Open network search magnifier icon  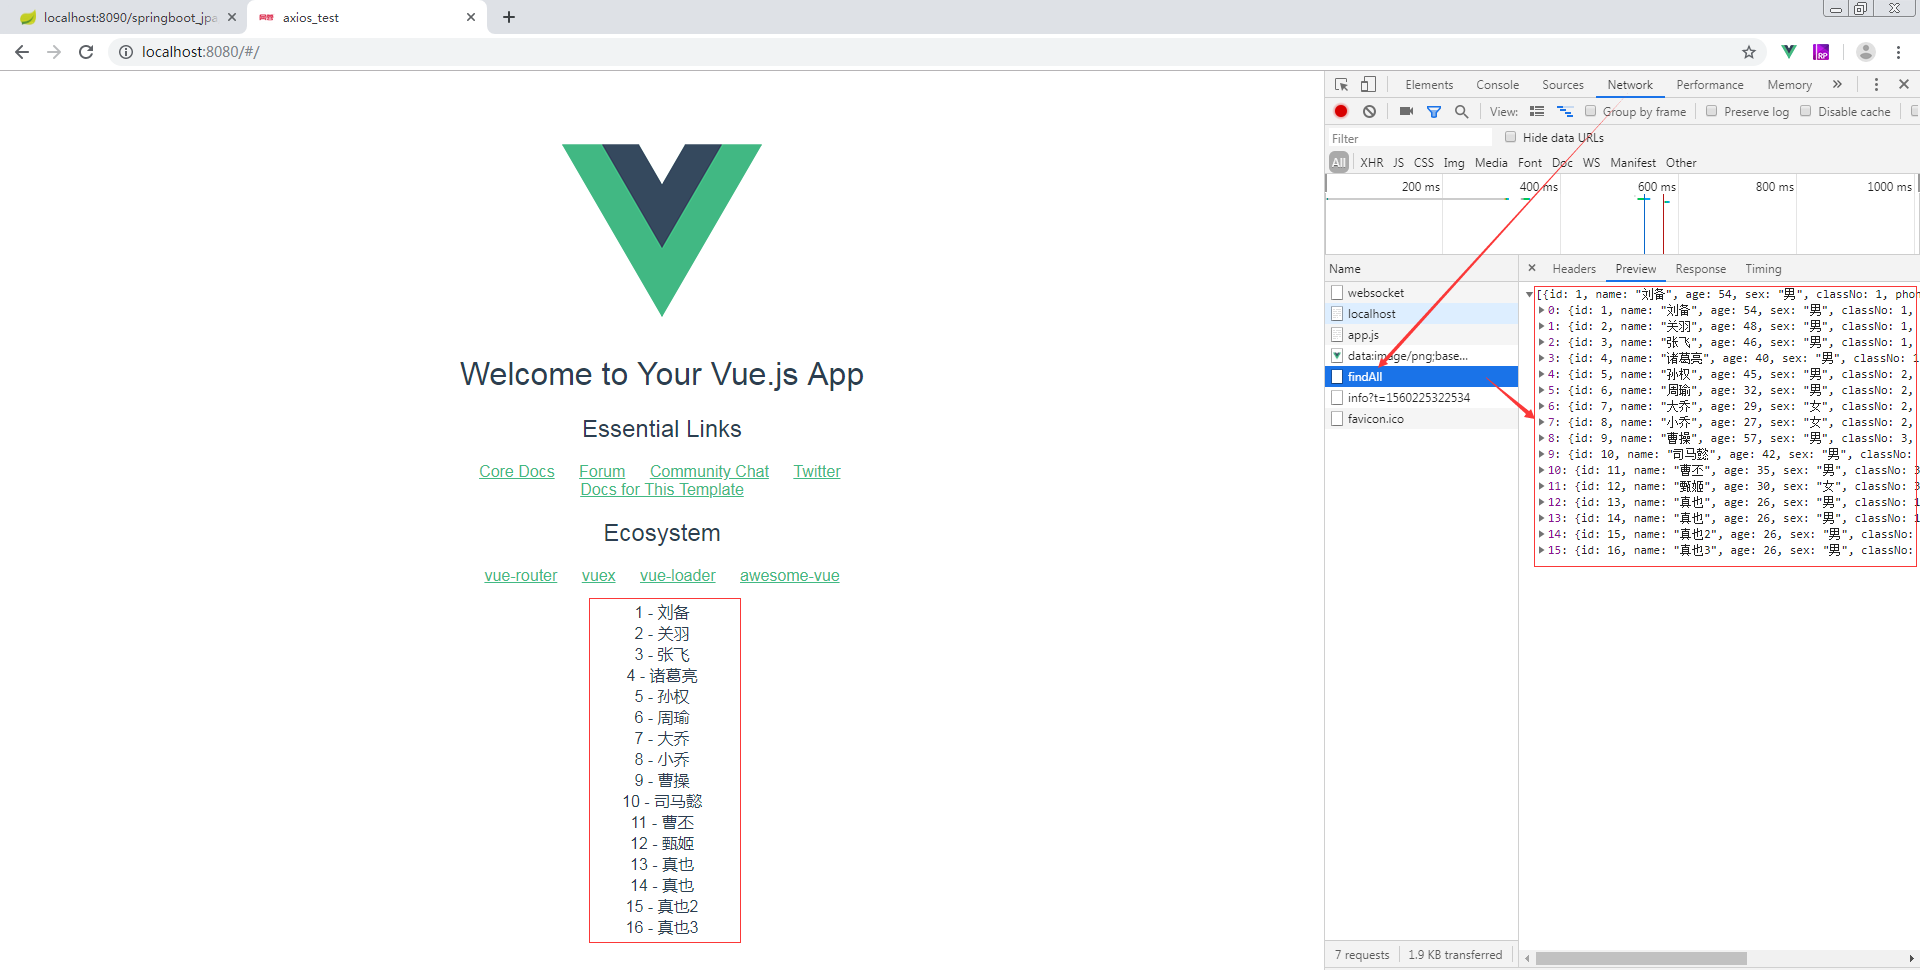pos(1461,111)
